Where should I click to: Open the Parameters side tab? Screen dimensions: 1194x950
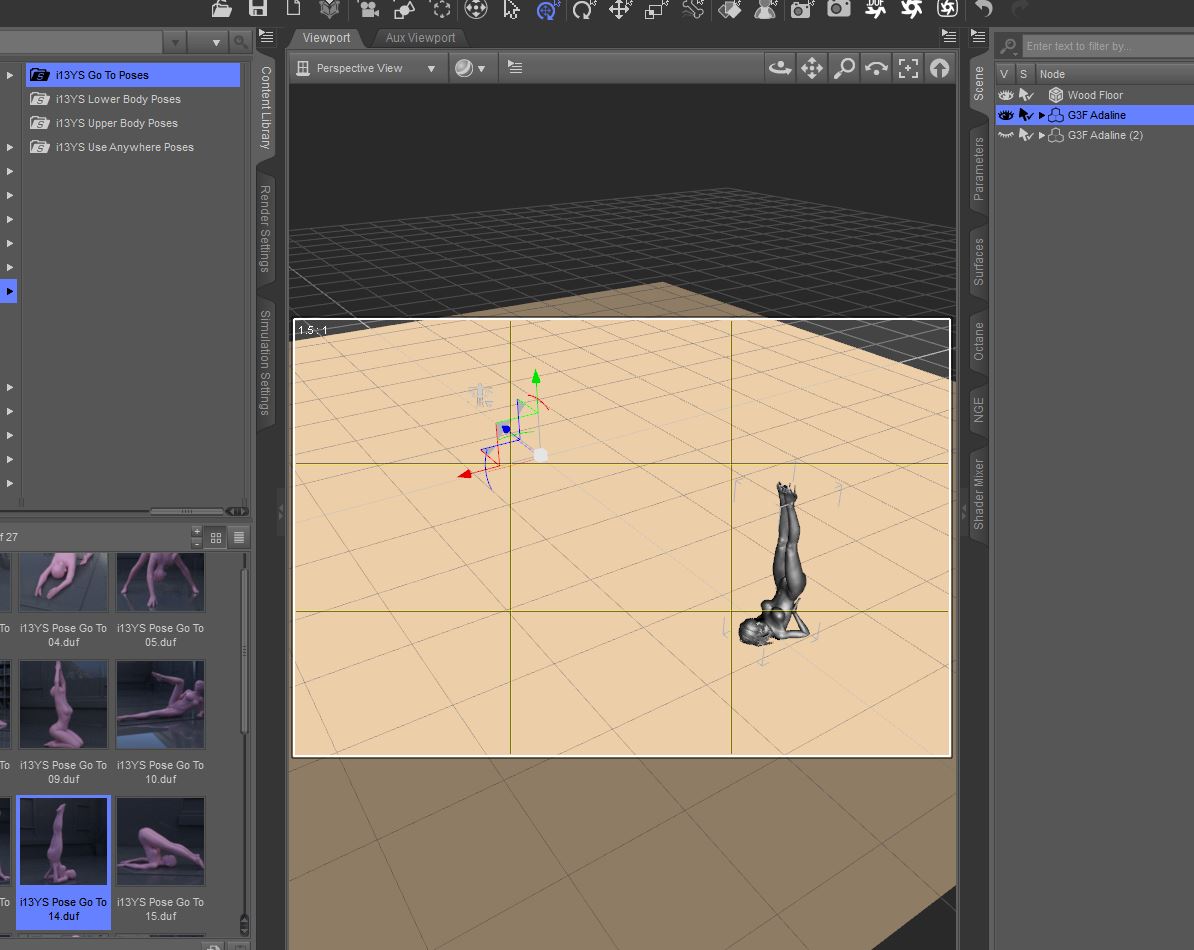pyautogui.click(x=979, y=169)
